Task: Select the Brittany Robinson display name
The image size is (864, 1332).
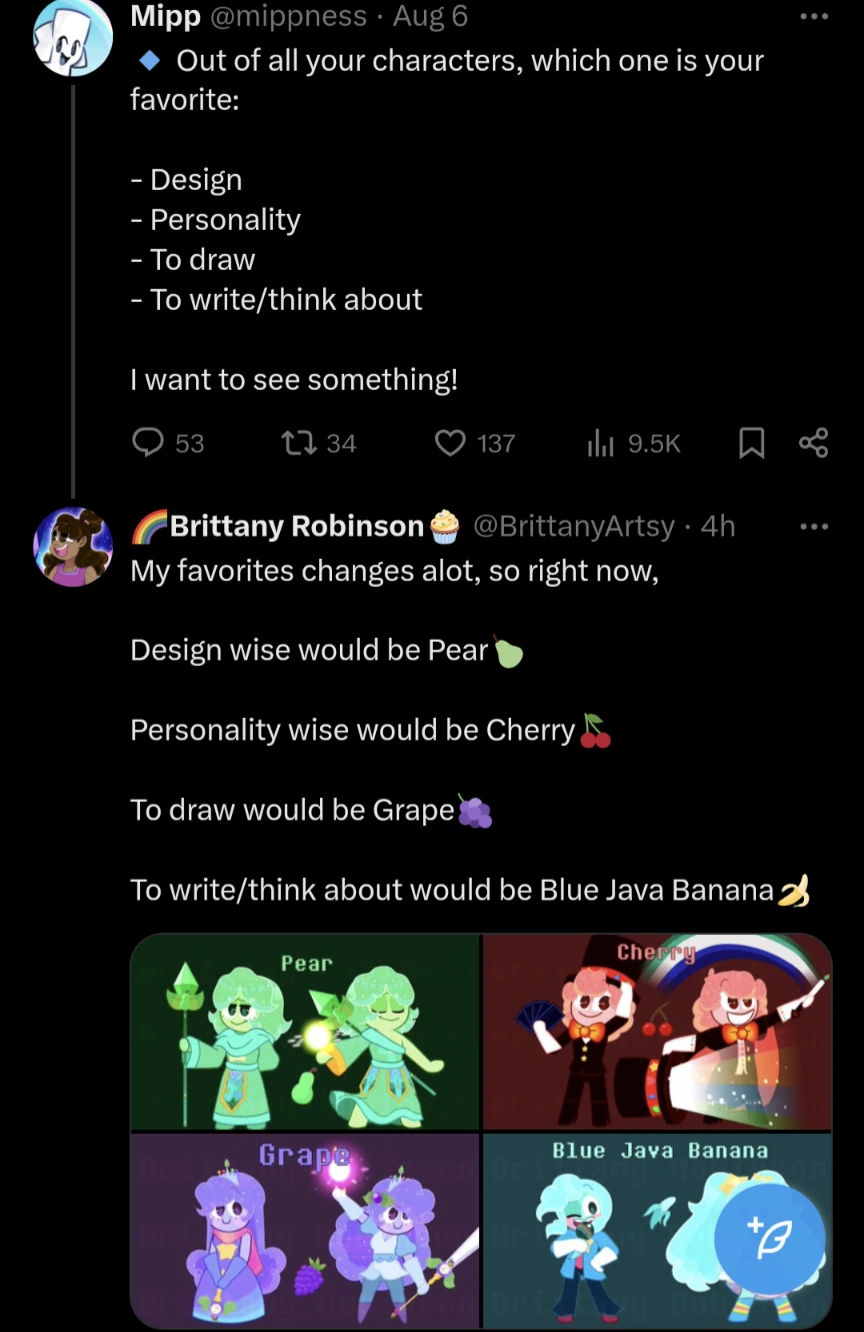Action: [296, 526]
